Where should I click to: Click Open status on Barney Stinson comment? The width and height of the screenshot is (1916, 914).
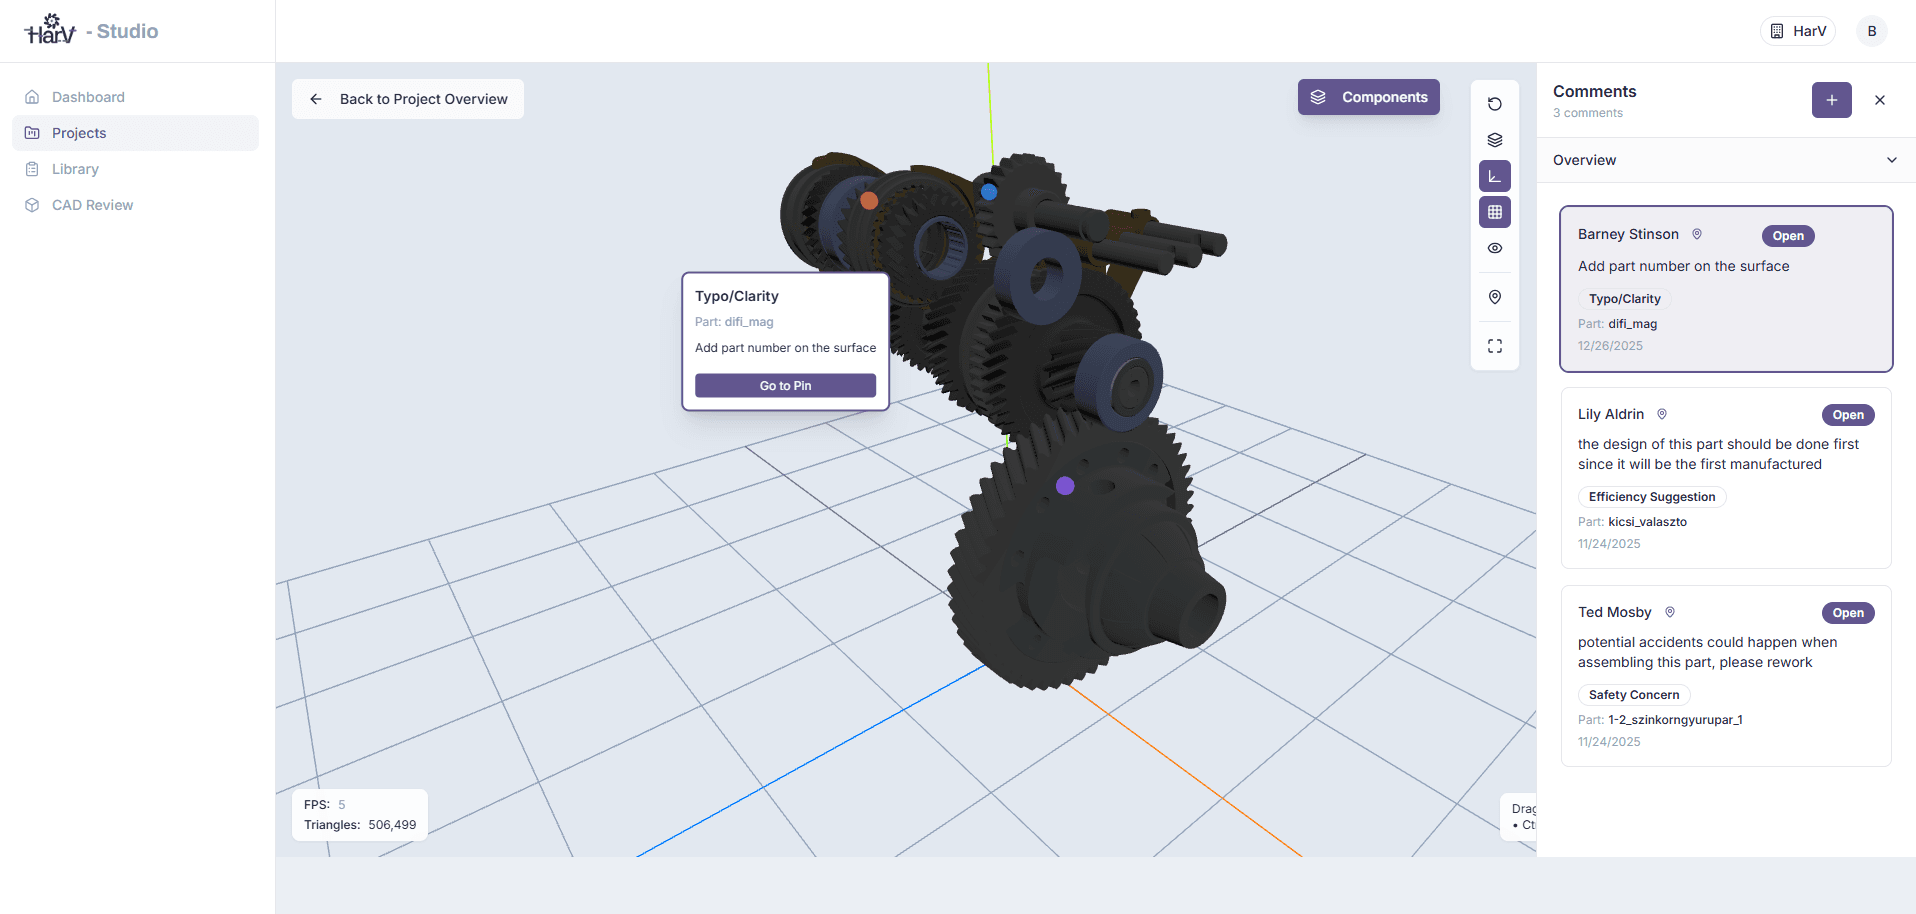click(1788, 236)
